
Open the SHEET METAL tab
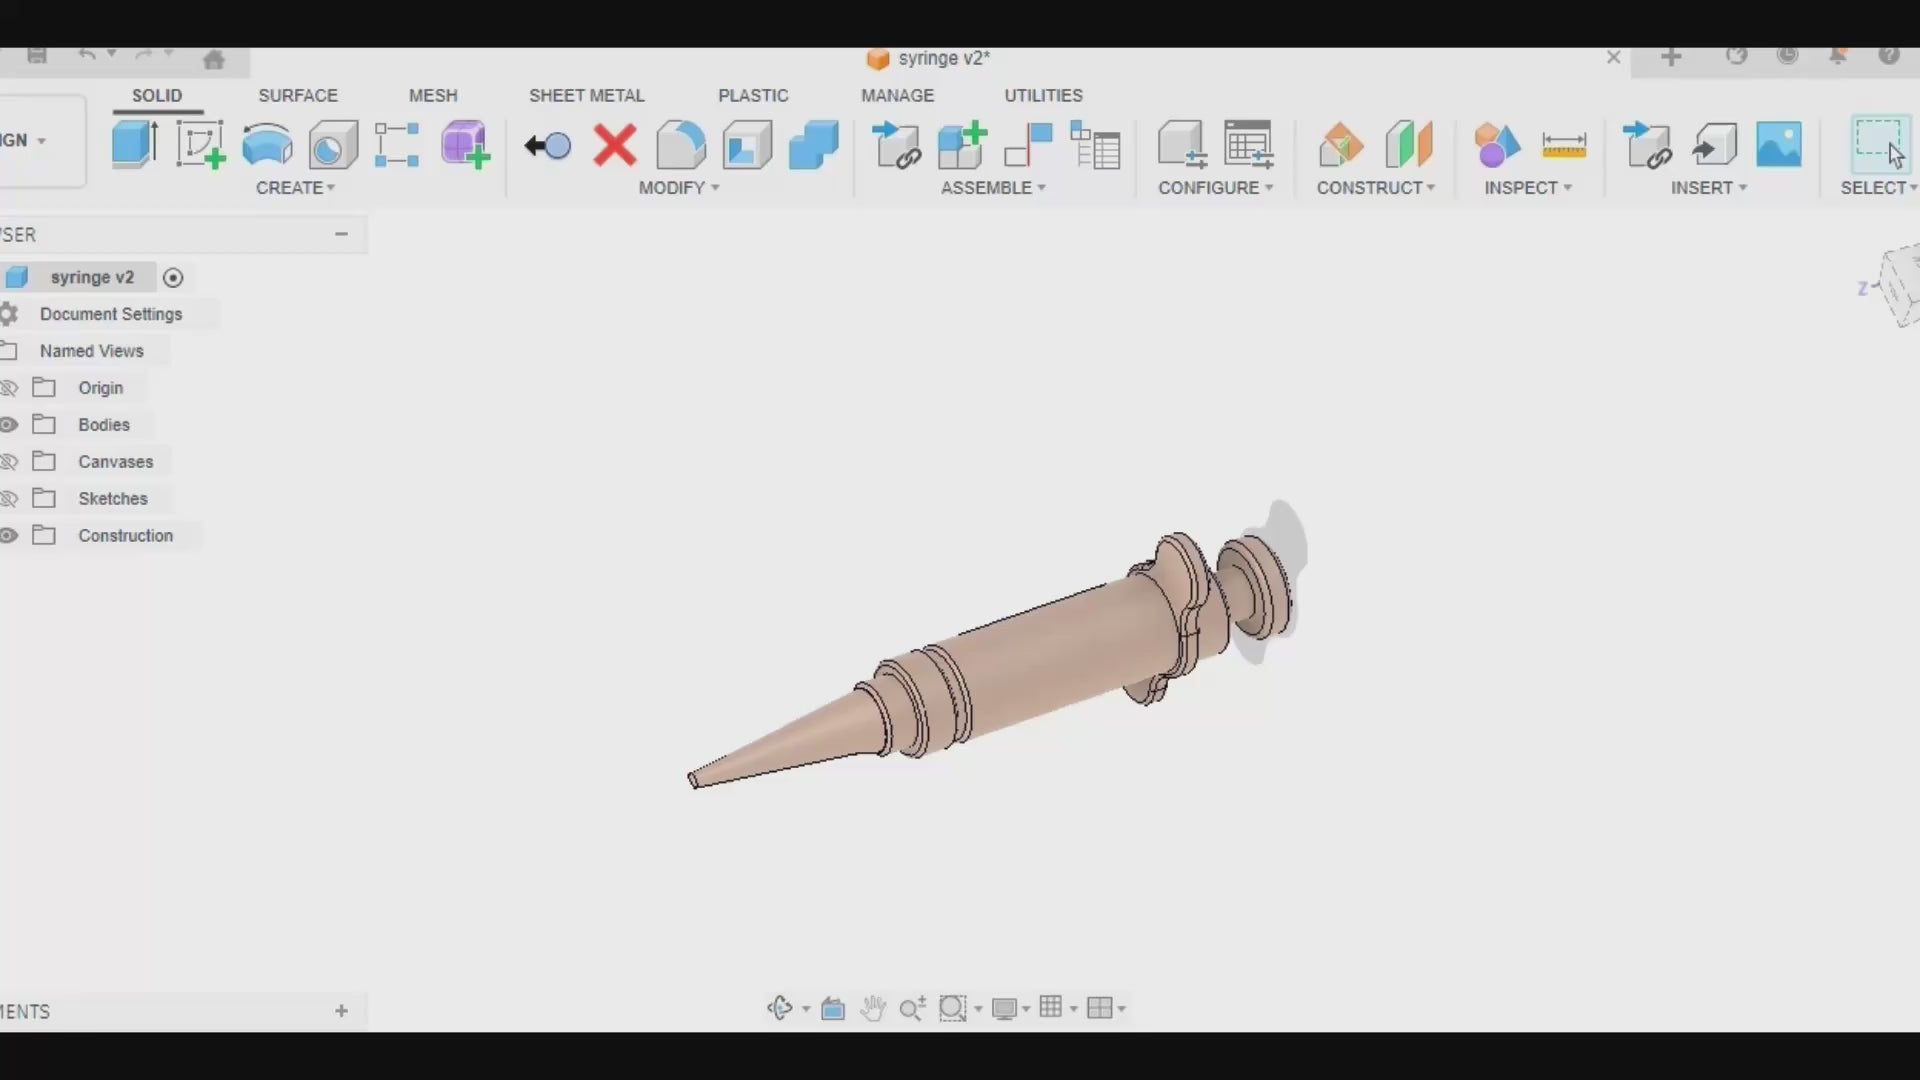[586, 95]
